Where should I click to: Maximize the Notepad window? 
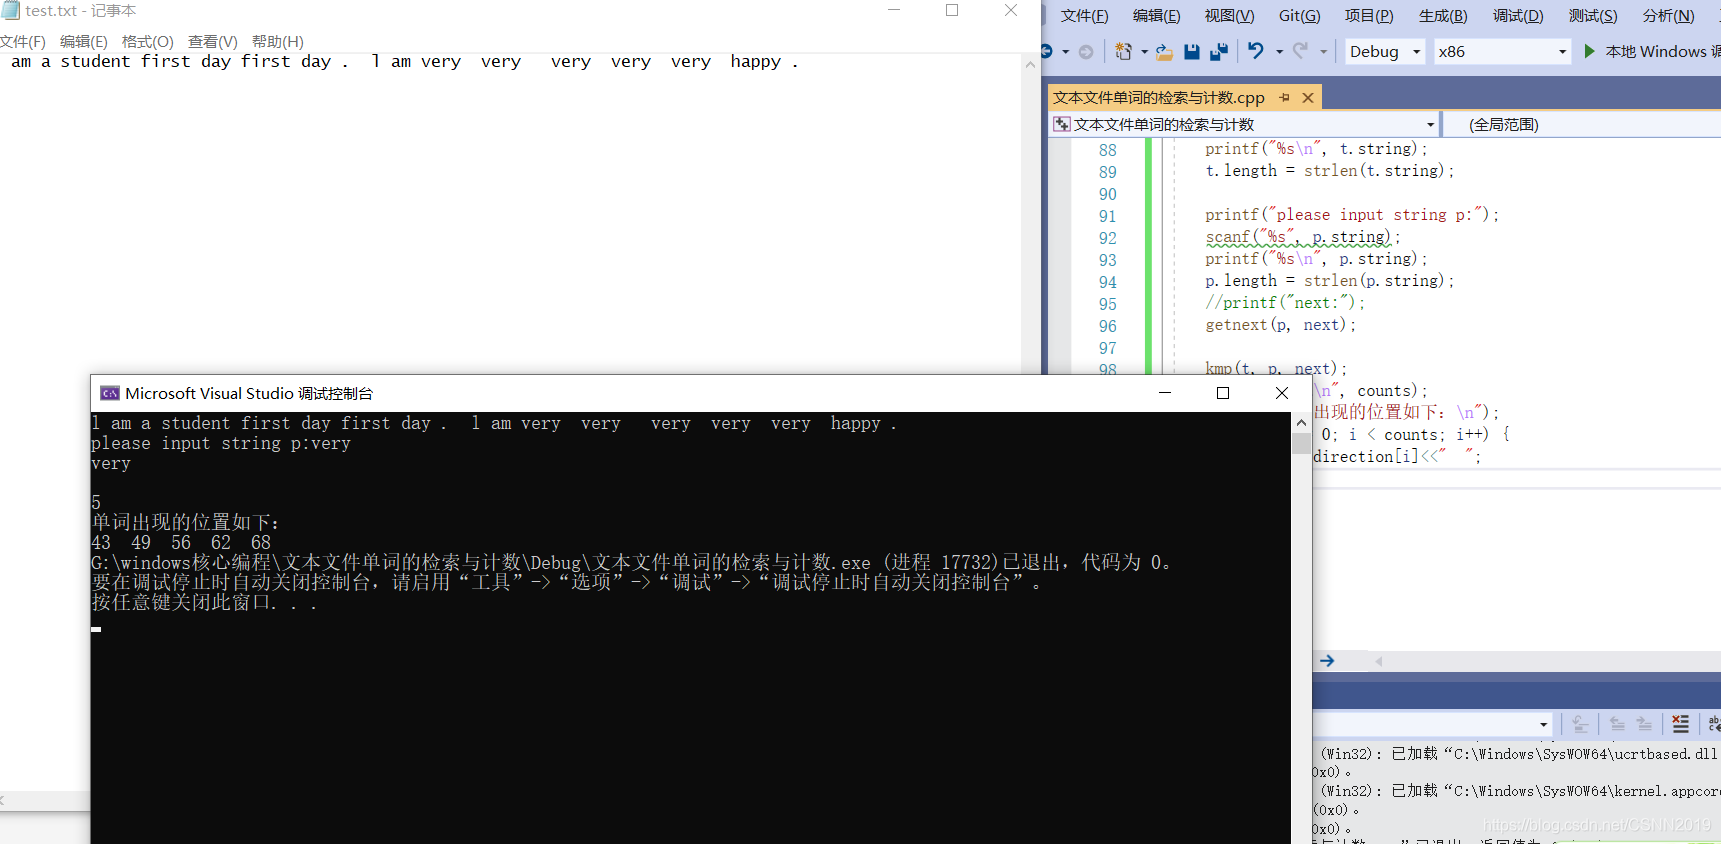(952, 10)
